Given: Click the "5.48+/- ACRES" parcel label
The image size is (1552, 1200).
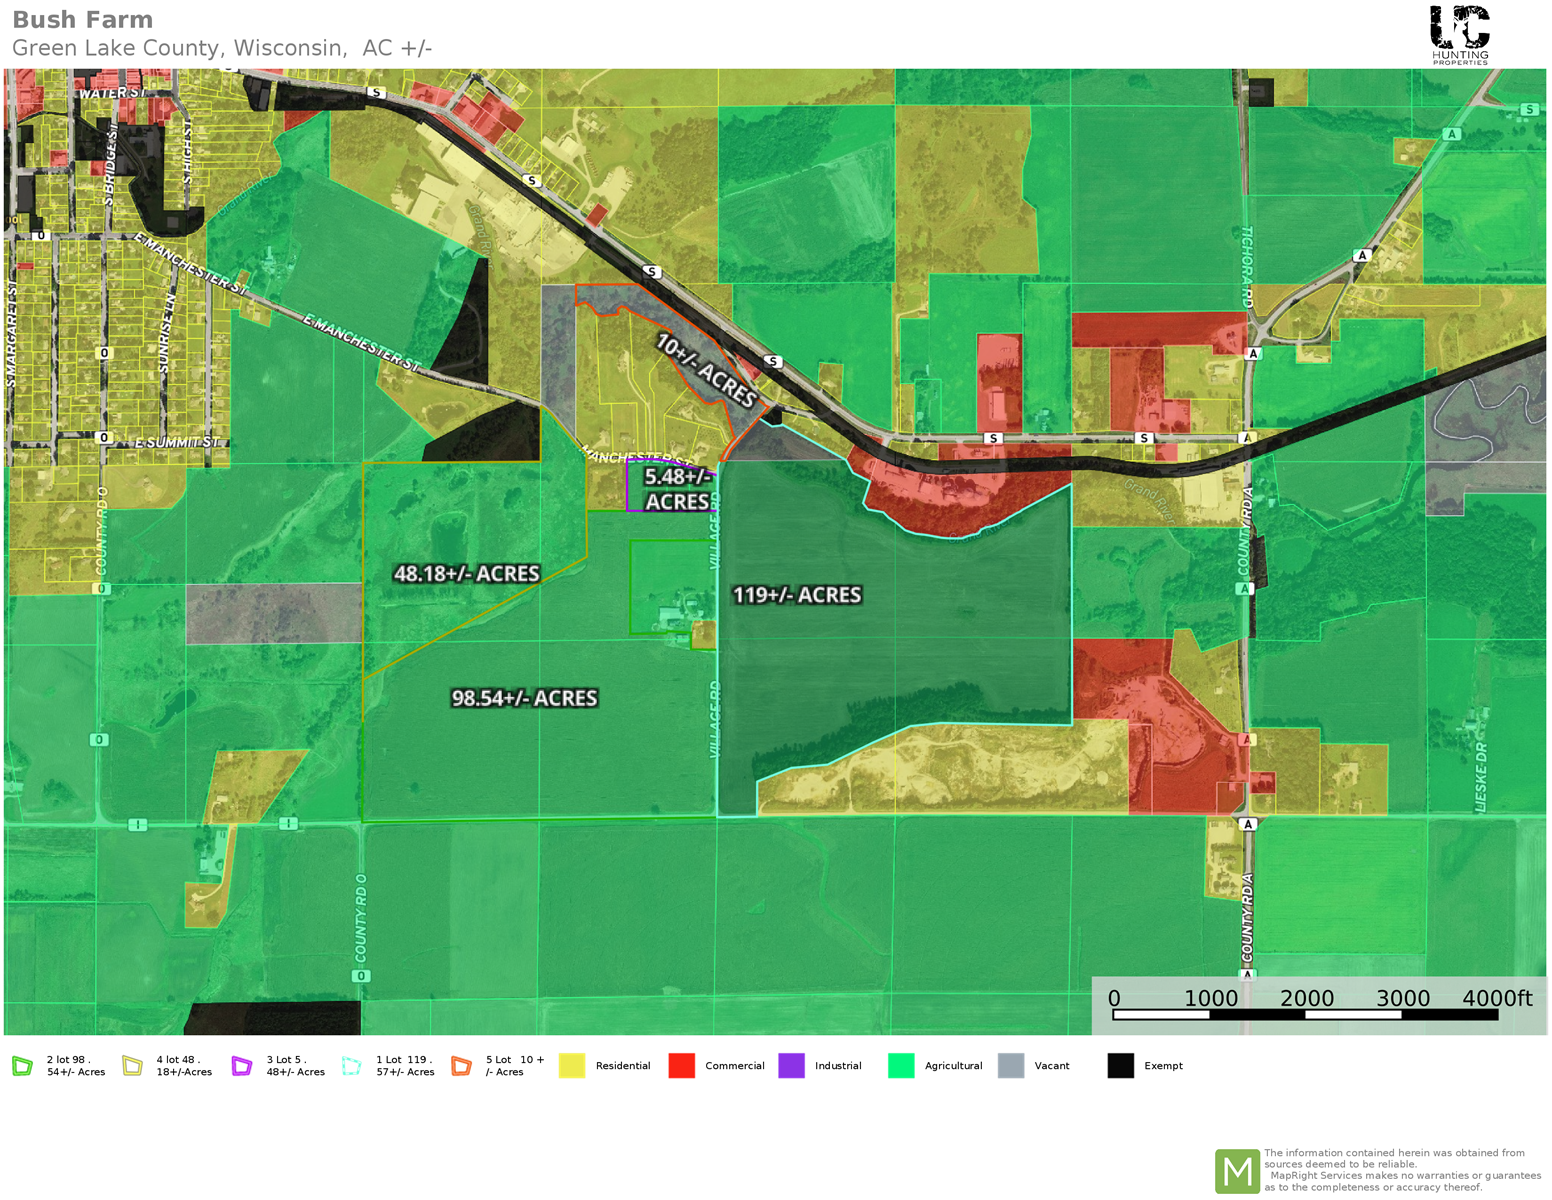Looking at the screenshot, I should point(677,489).
